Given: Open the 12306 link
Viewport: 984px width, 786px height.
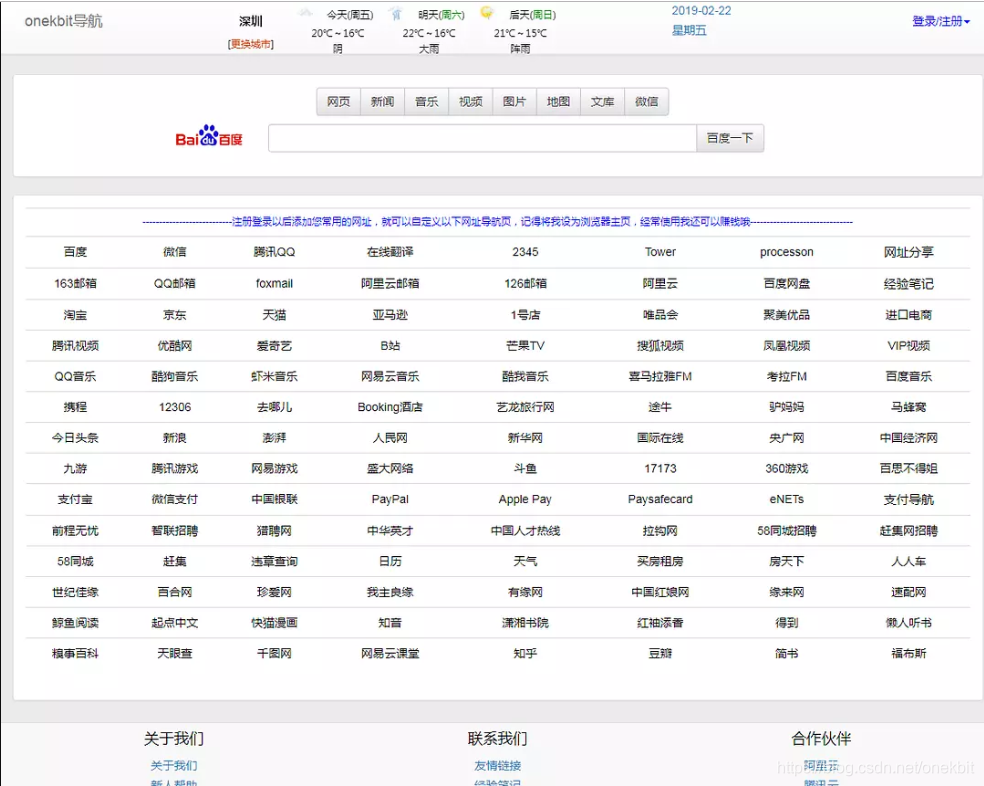Looking at the screenshot, I should click(x=174, y=407).
